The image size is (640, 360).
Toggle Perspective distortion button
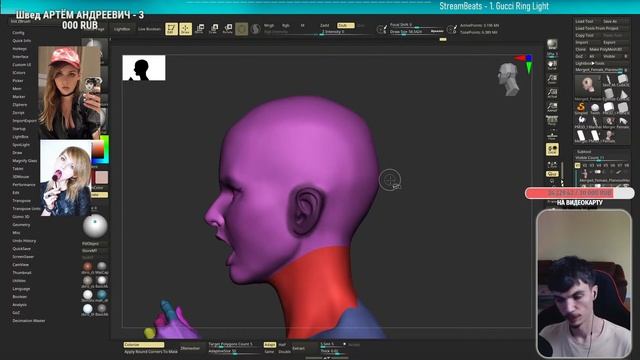[x=552, y=121]
